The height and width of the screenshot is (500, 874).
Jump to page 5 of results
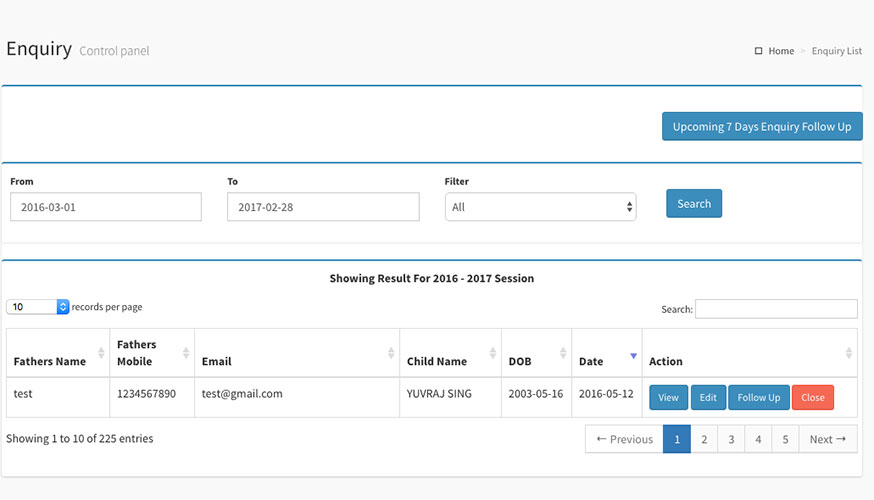[x=785, y=439]
